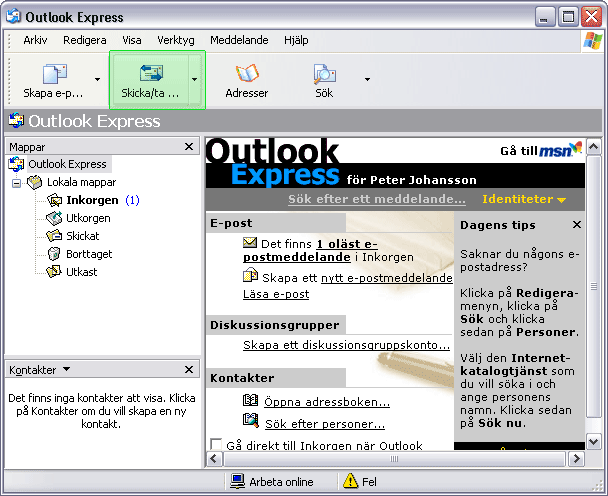The width and height of the screenshot is (608, 496).
Task: Open the Meddelande menu
Action: click(239, 40)
